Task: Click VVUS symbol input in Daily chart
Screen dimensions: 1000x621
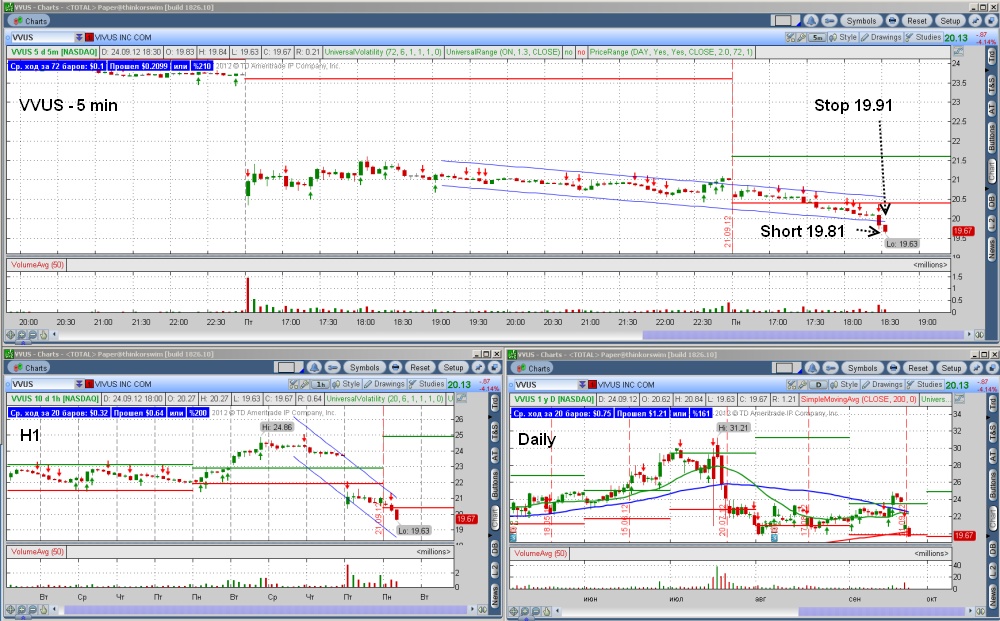Action: click(x=545, y=384)
